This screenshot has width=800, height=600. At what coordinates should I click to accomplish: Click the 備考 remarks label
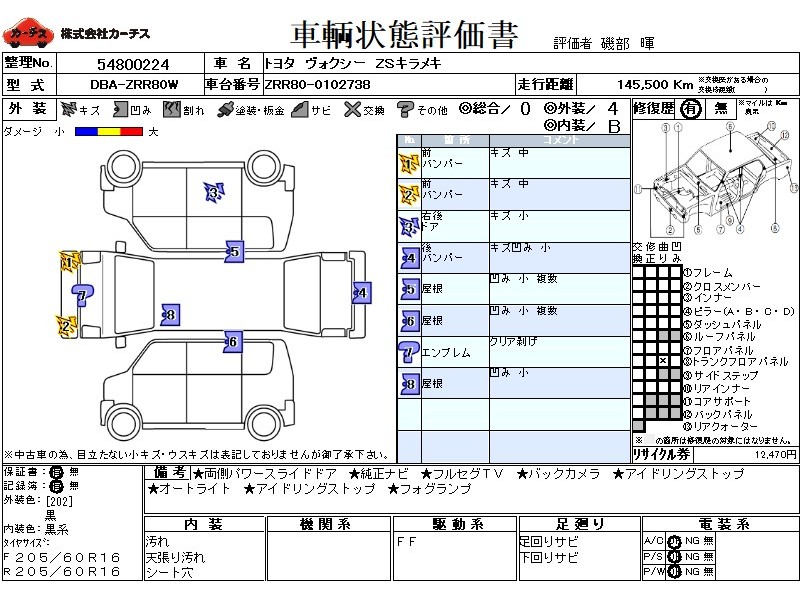pyautogui.click(x=169, y=473)
